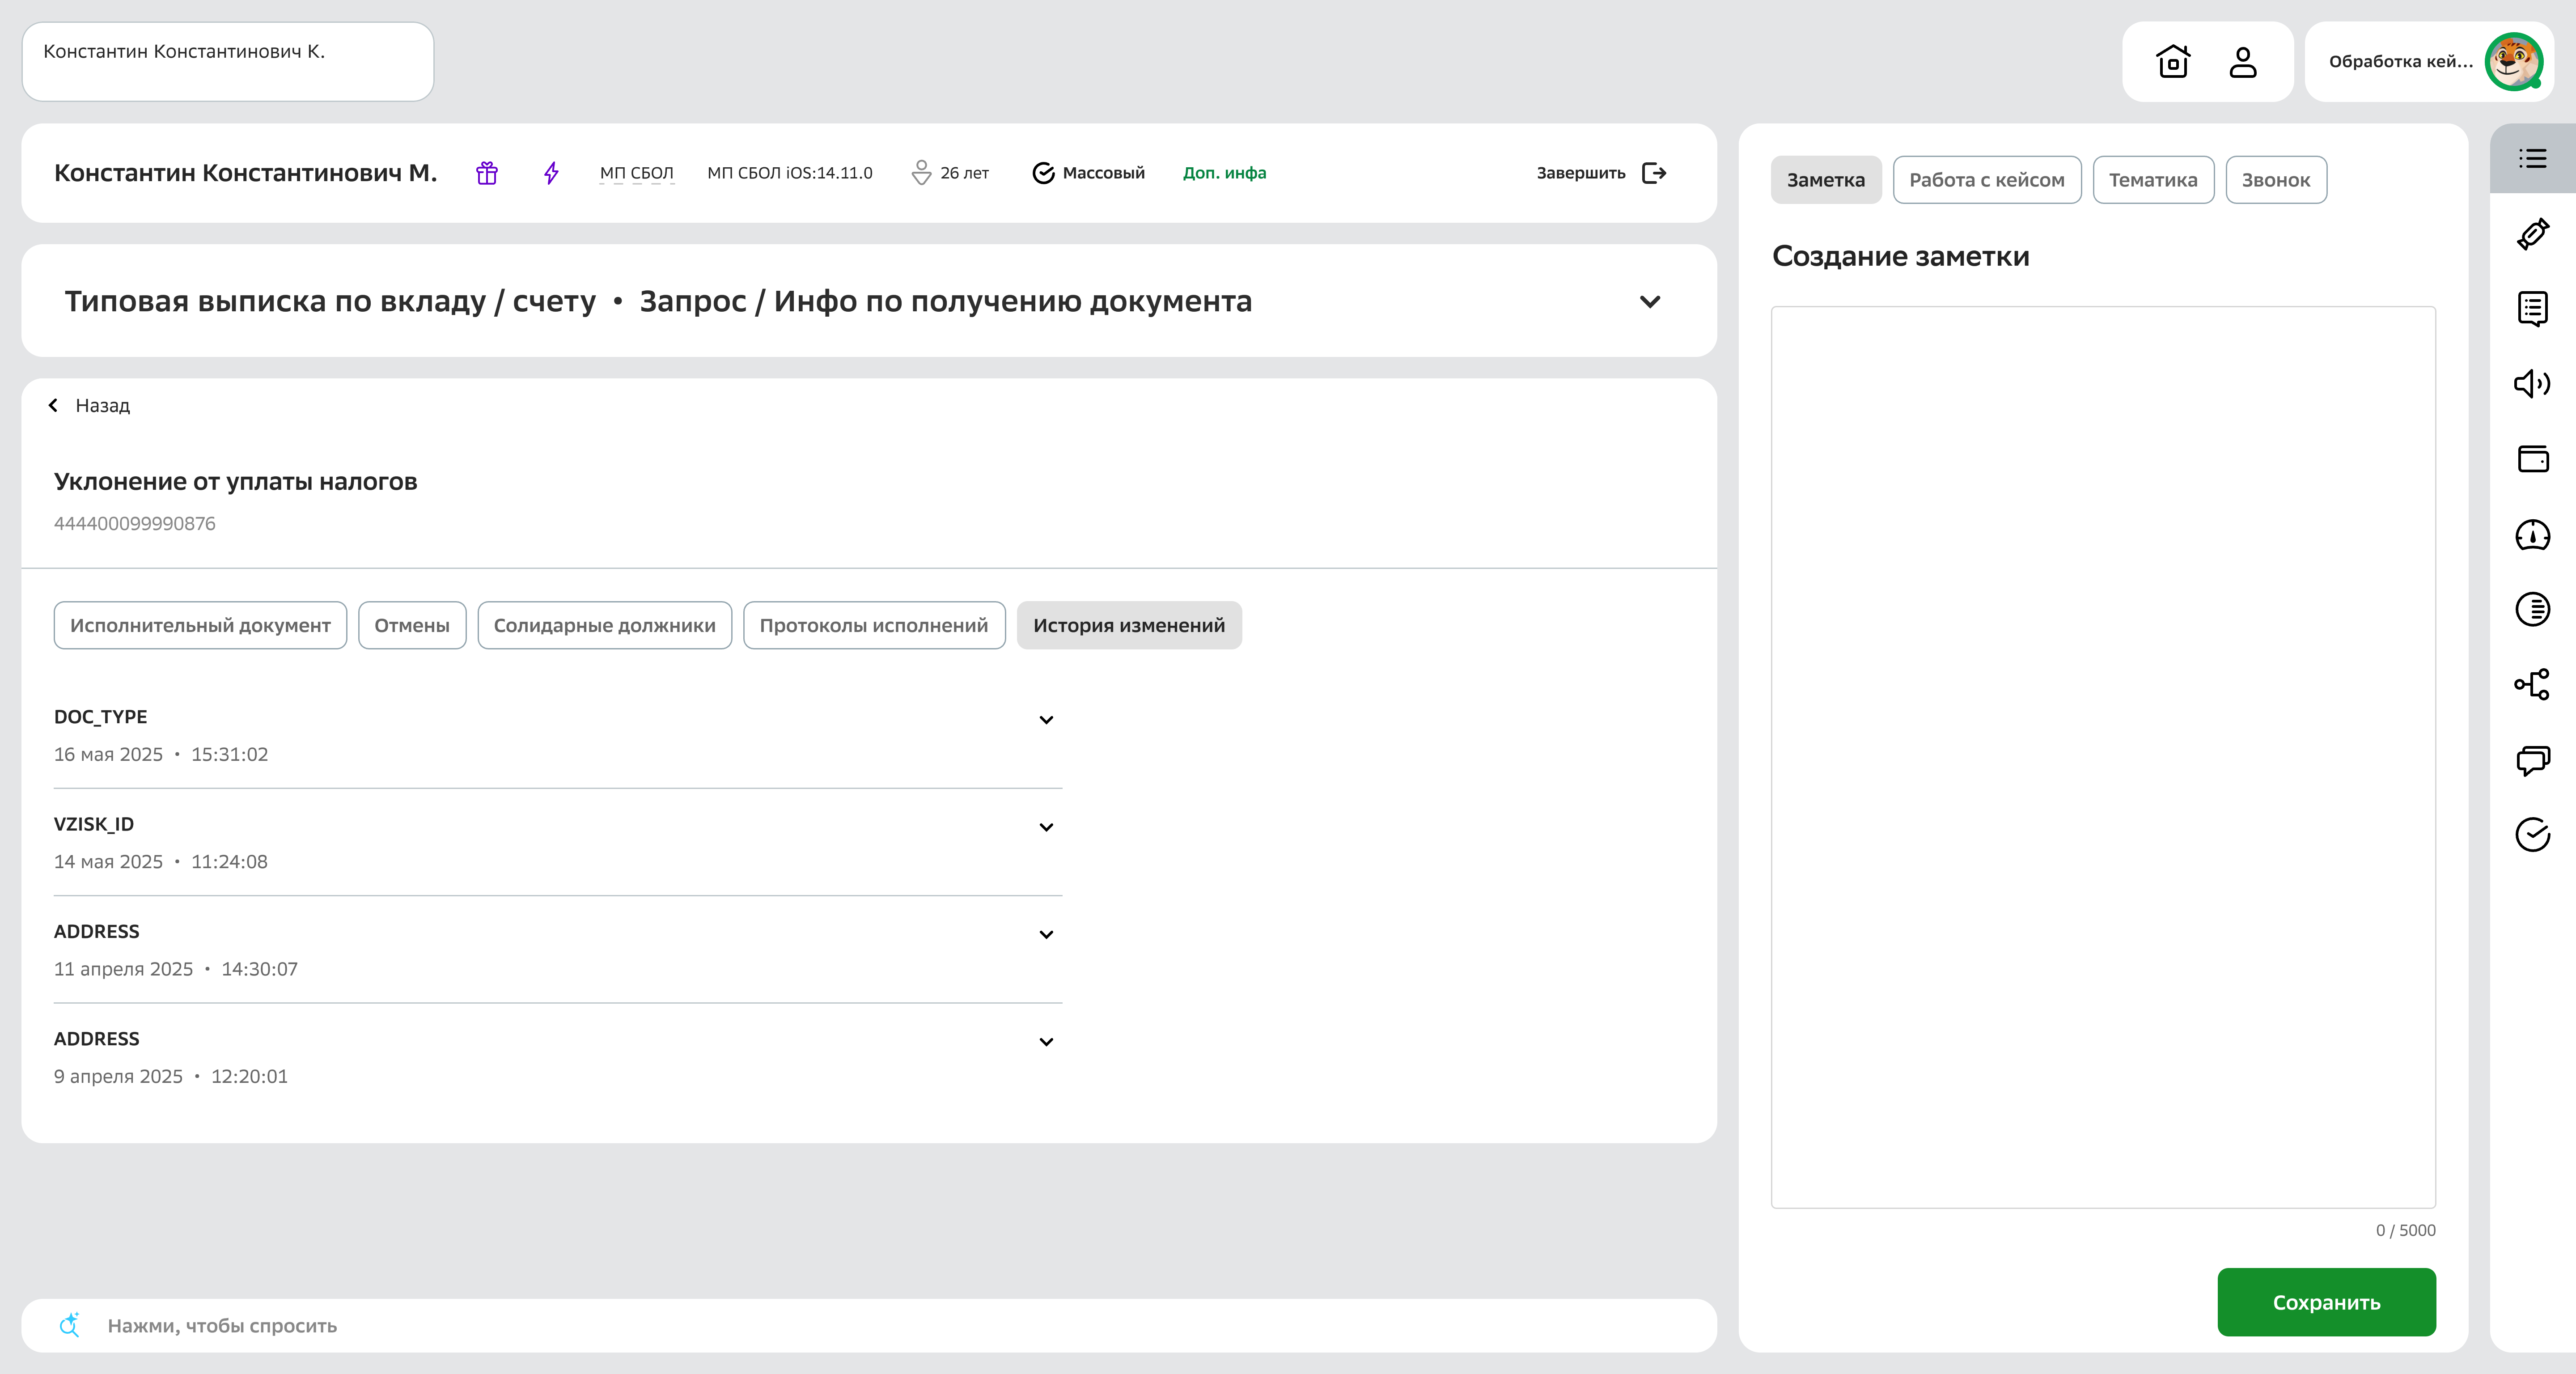Click the checkmark circle sidebar icon
Viewport: 2576px width, 1374px height.
(2532, 835)
